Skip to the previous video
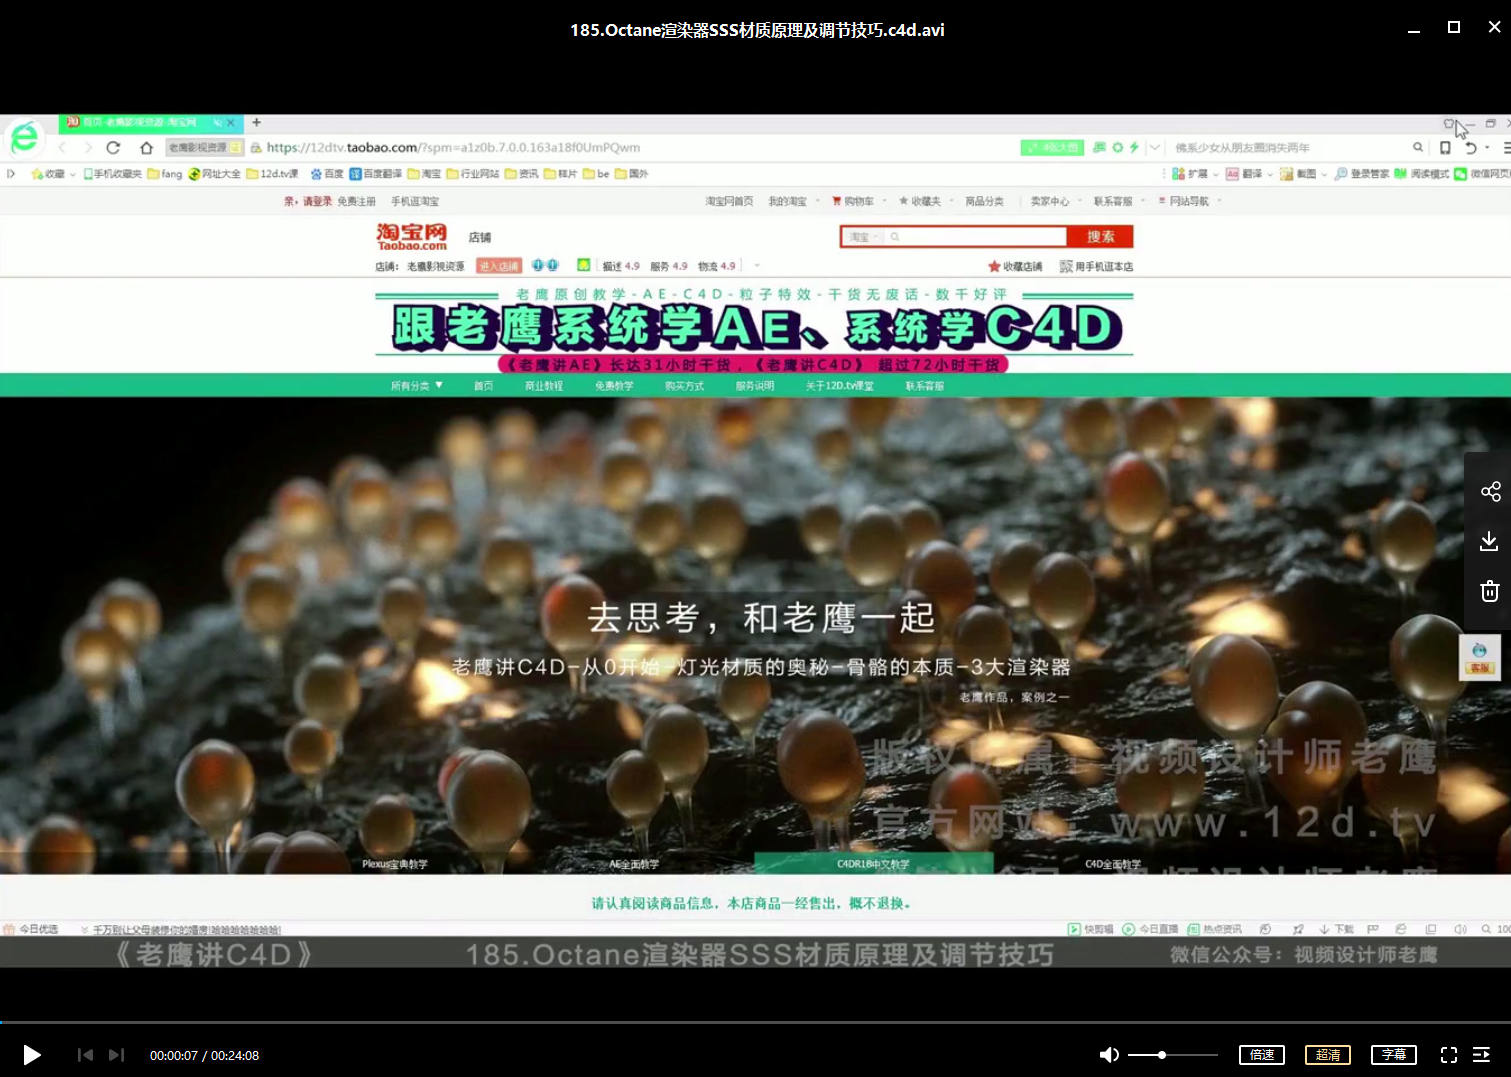The height and width of the screenshot is (1077, 1511). [x=85, y=1055]
